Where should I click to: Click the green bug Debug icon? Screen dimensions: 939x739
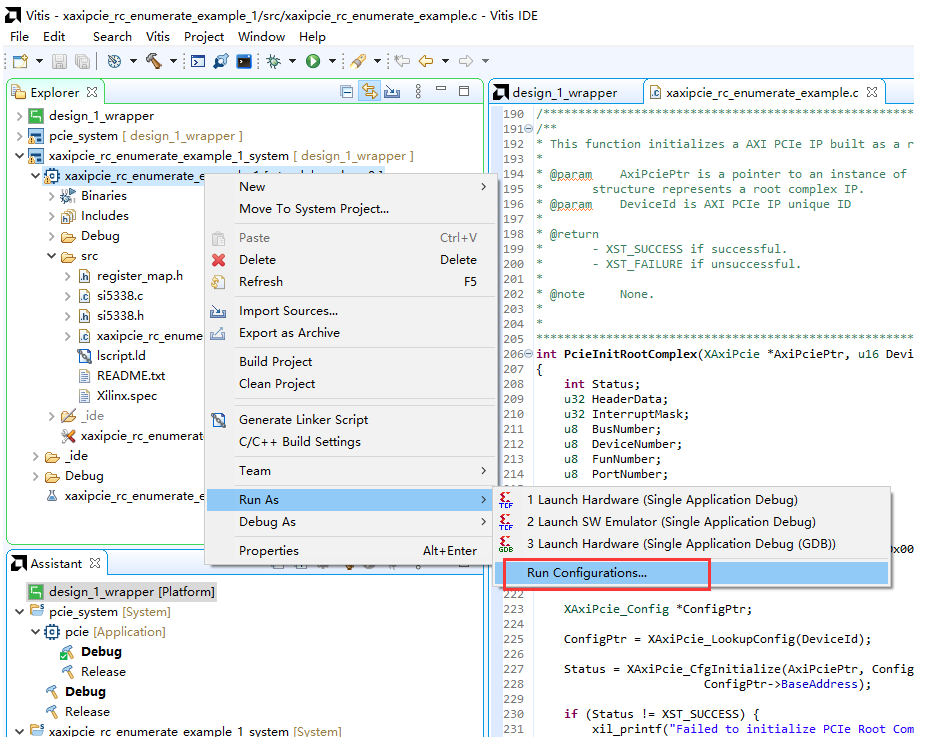(274, 61)
